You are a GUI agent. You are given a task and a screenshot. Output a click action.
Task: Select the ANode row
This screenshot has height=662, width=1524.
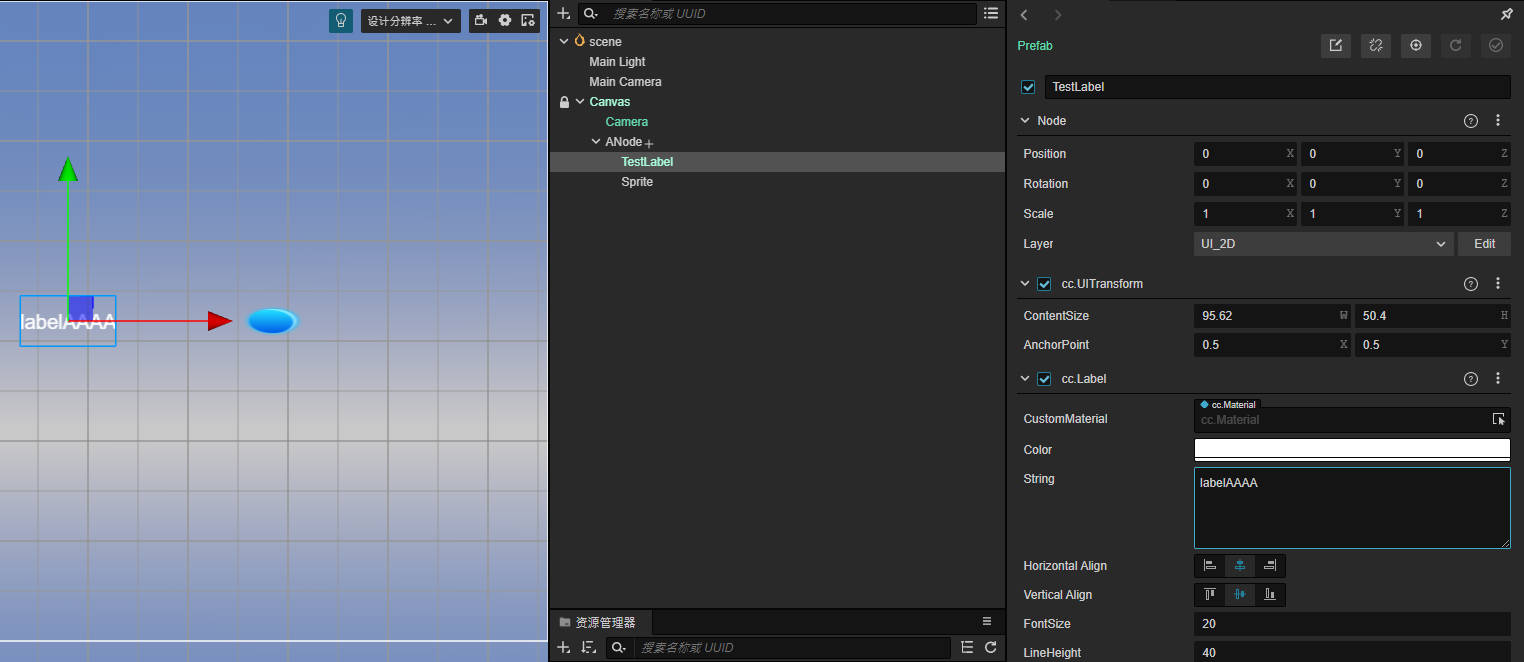pos(777,142)
